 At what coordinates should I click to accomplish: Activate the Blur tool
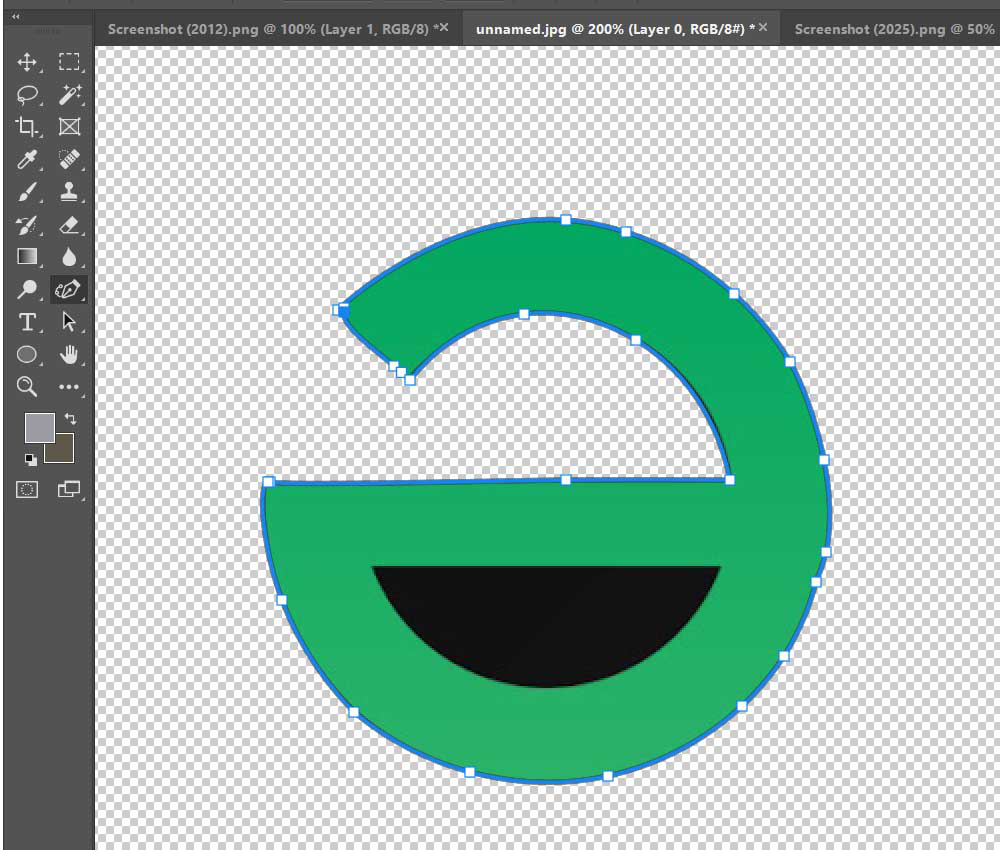tap(69, 256)
